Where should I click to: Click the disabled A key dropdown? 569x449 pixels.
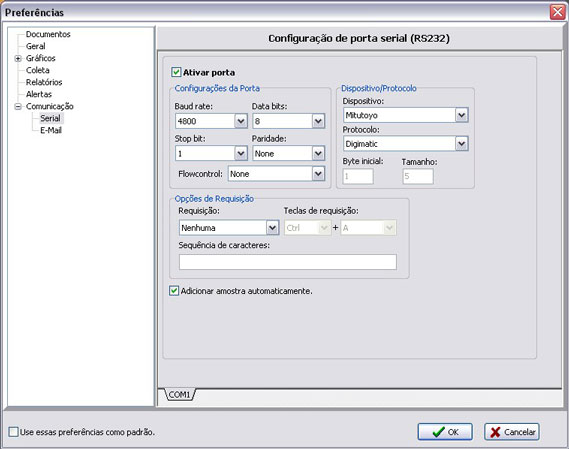pyautogui.click(x=369, y=228)
